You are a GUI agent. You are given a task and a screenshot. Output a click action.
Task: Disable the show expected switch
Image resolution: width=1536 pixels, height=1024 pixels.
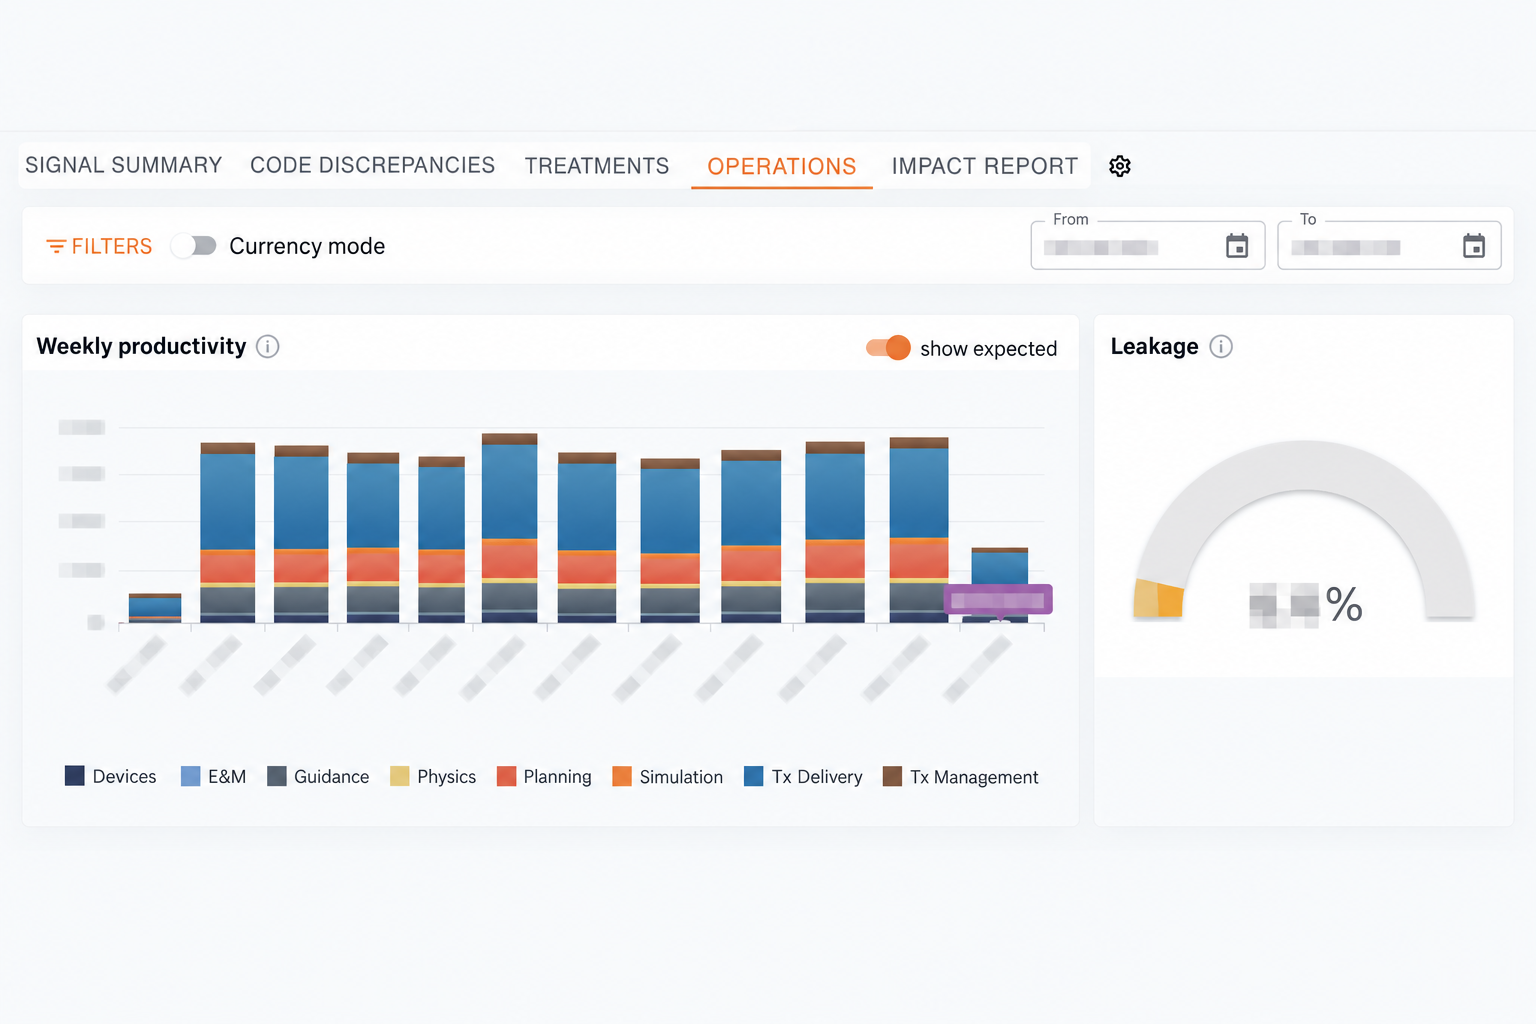click(x=888, y=348)
